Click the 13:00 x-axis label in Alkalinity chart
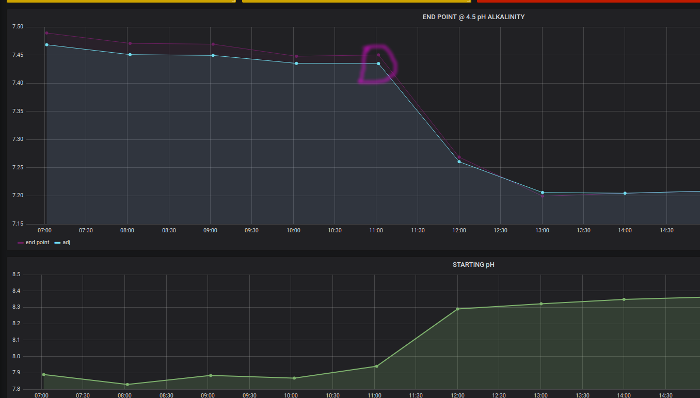Screen dimensions: 700x398 542,230
